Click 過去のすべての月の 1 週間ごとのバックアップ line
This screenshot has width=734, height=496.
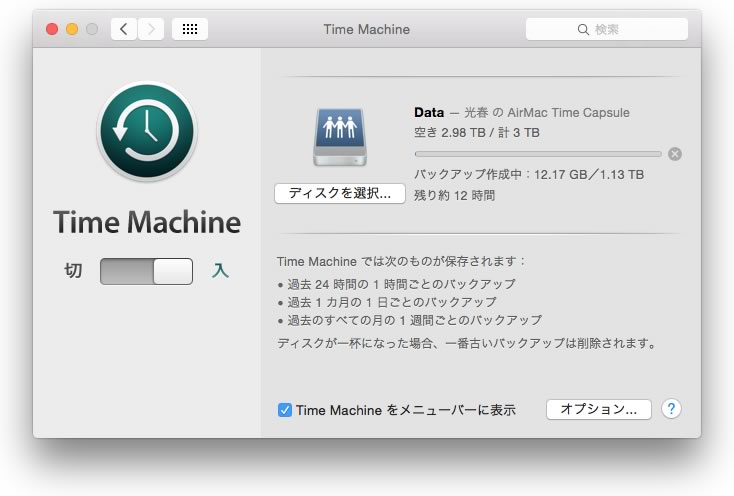(414, 321)
